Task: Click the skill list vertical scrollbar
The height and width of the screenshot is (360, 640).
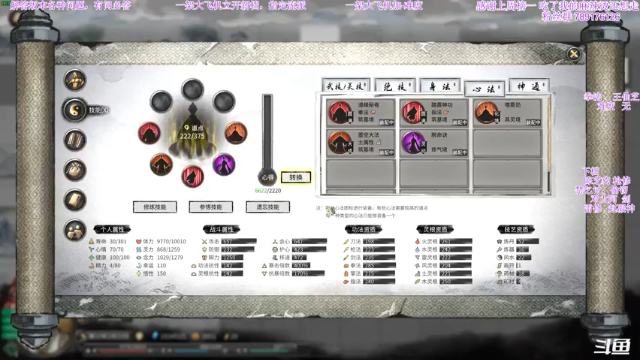Action: pos(549,143)
